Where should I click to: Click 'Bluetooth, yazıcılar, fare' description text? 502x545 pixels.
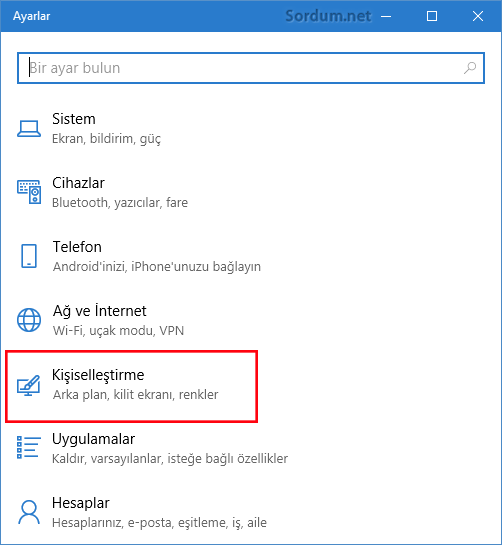[120, 203]
